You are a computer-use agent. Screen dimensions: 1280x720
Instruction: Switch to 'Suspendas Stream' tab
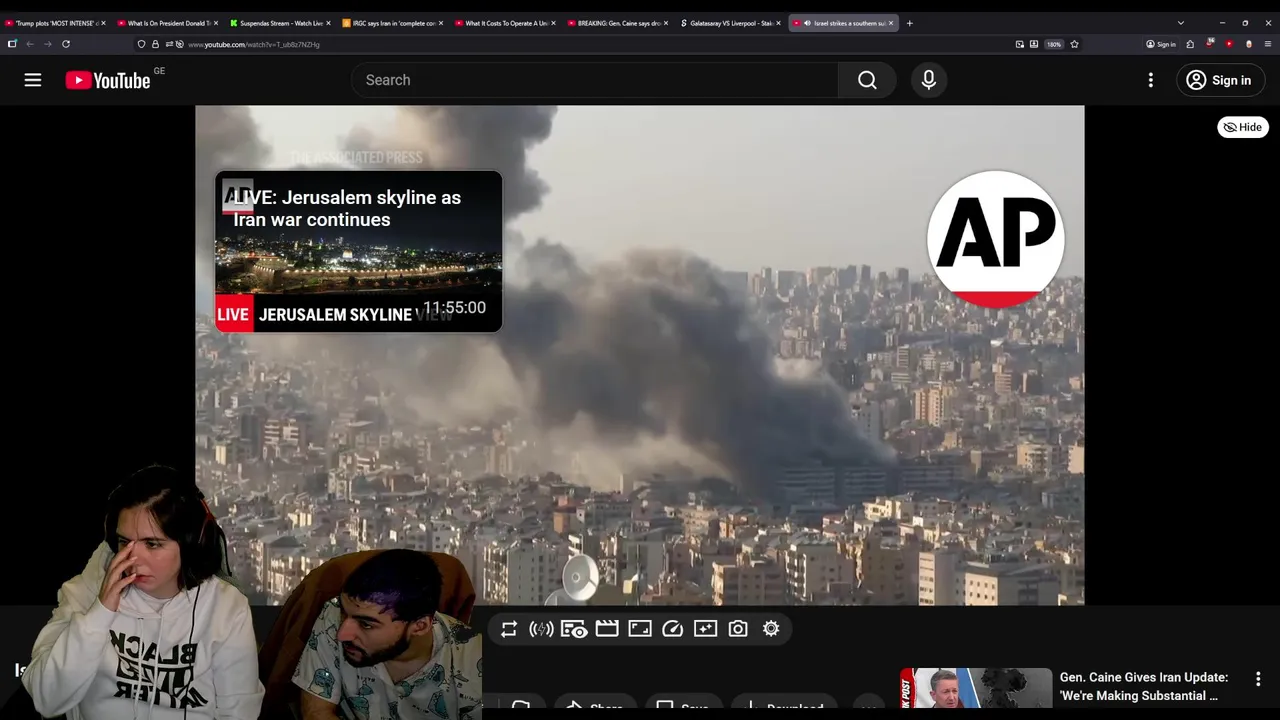click(279, 23)
